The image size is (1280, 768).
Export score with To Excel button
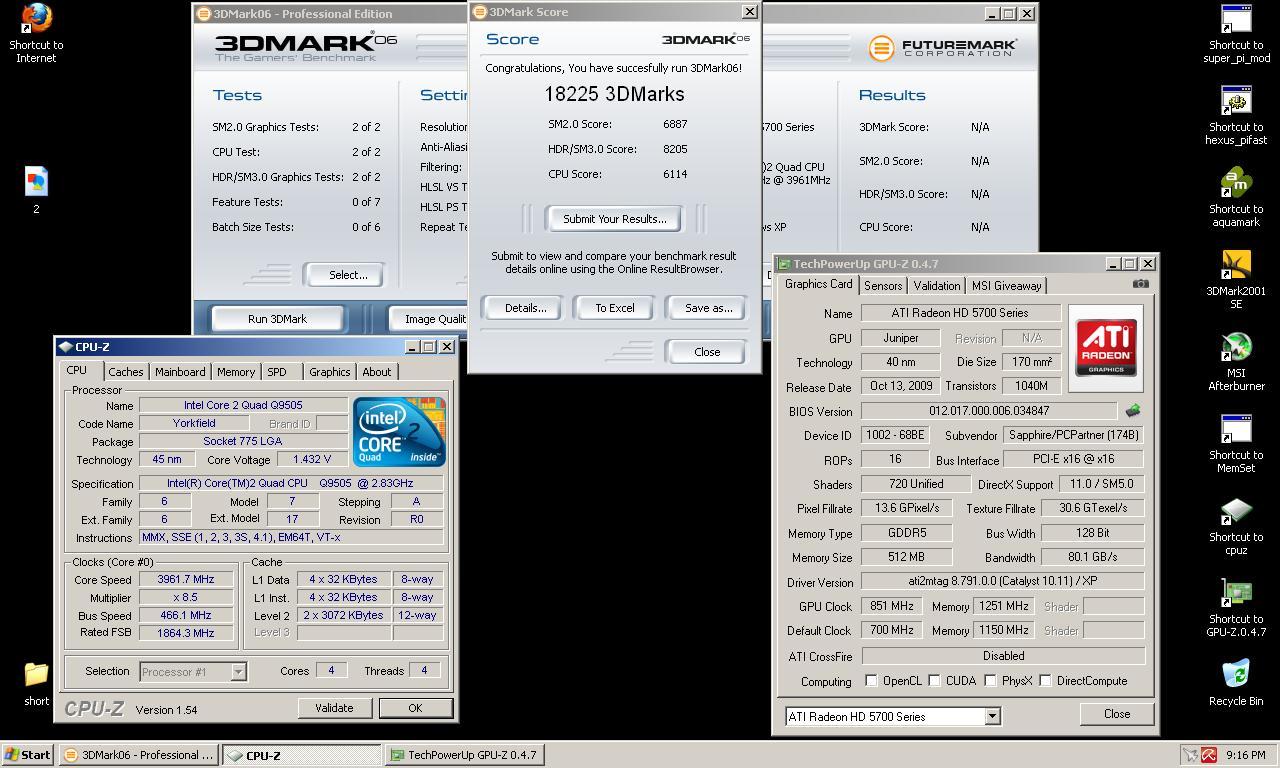[x=615, y=308]
